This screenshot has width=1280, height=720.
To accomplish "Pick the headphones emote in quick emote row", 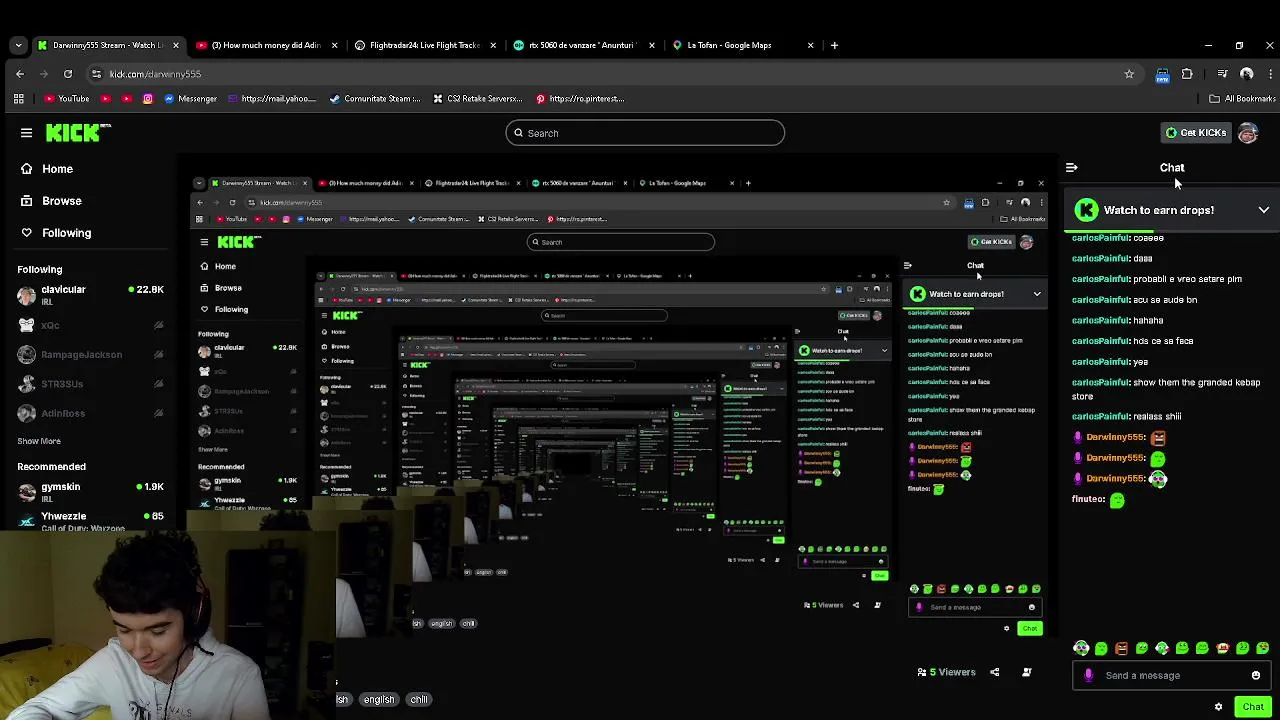I will (x=1081, y=648).
